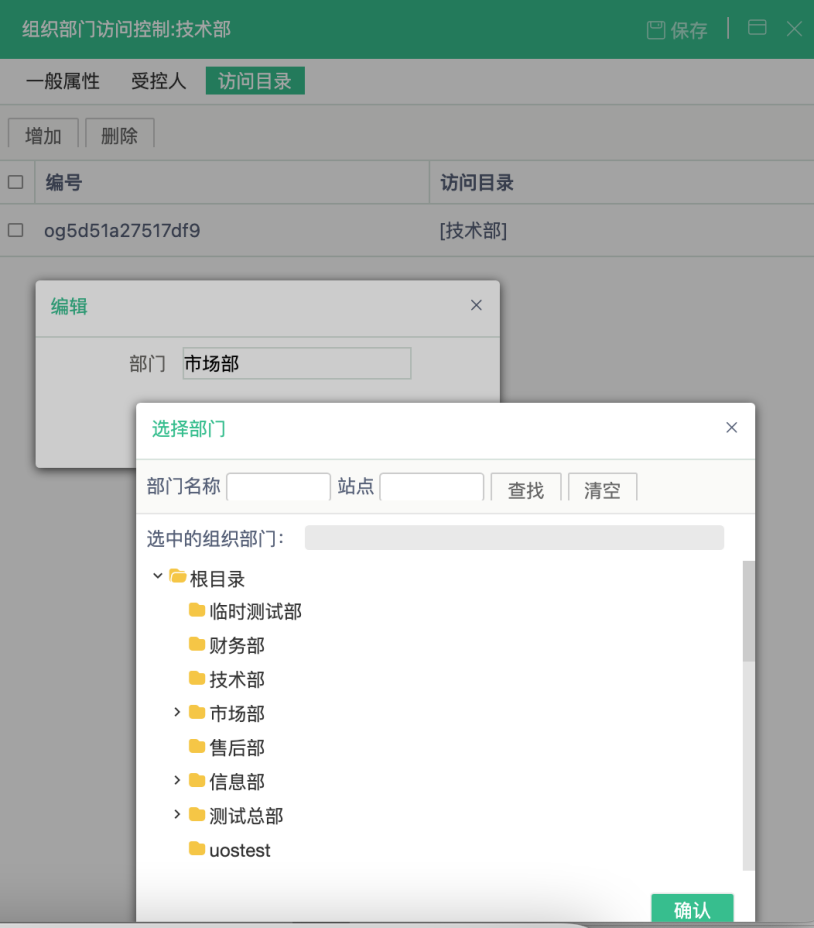Screen dimensions: 814x928
Task: Switch to the 受控人 tab
Action: [x=159, y=82]
